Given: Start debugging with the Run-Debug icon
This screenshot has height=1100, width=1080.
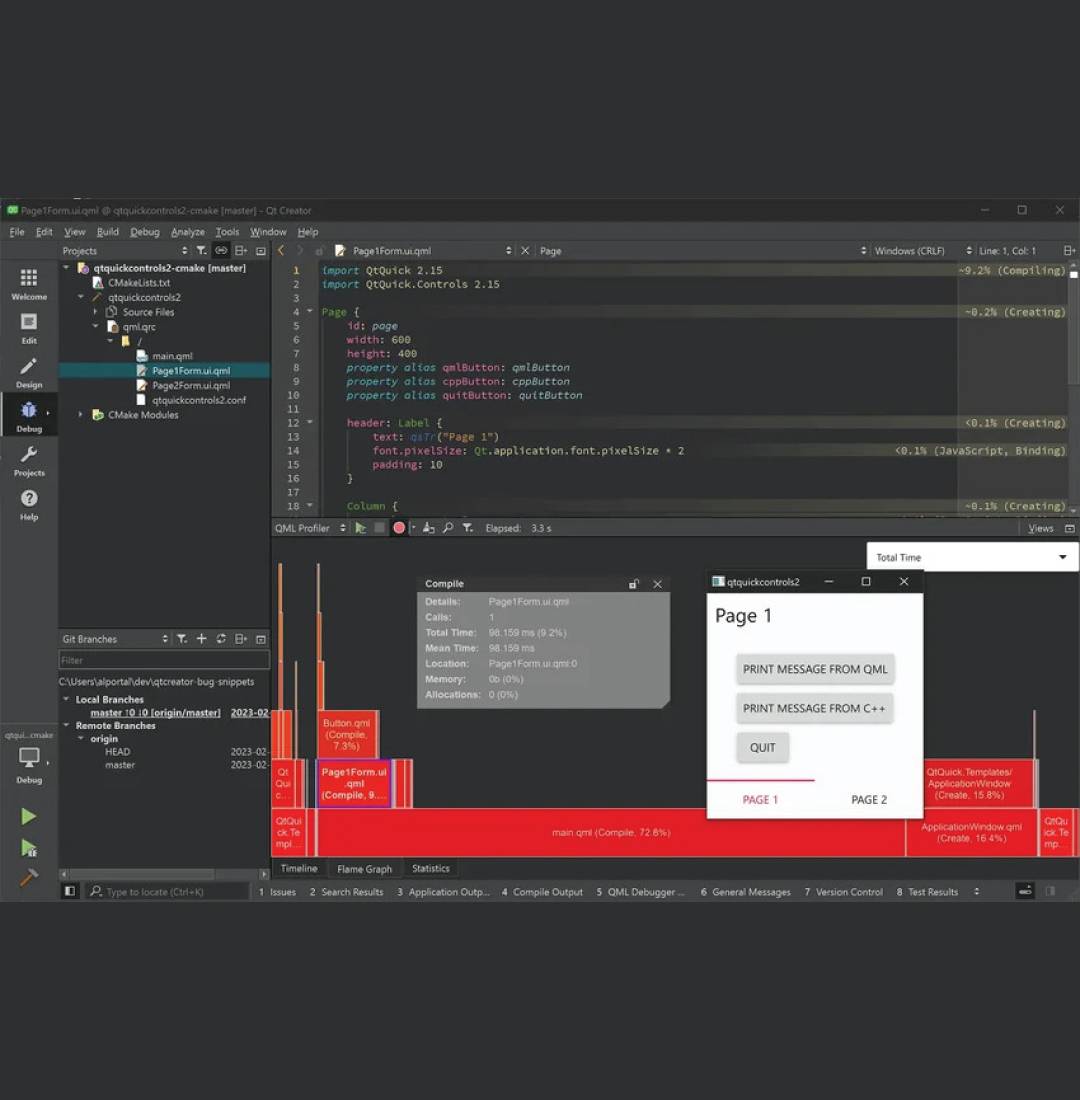Looking at the screenshot, I should 28,847.
